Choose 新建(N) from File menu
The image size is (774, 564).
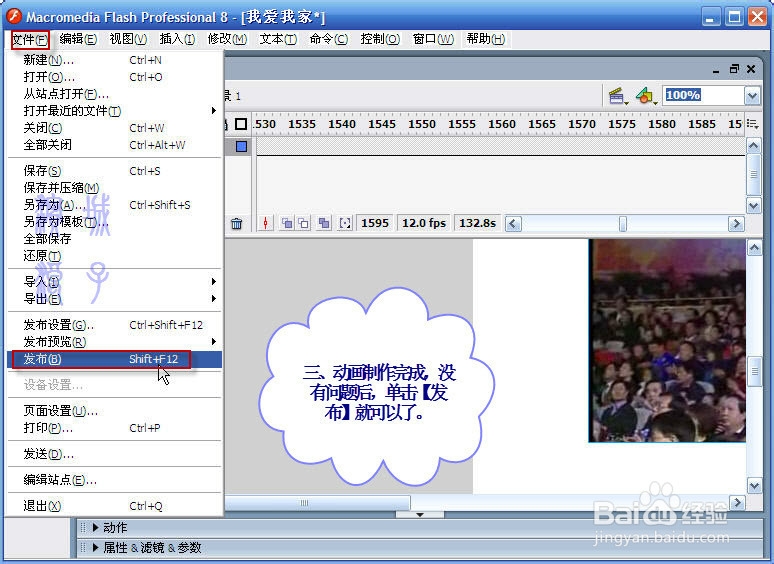tap(115, 60)
